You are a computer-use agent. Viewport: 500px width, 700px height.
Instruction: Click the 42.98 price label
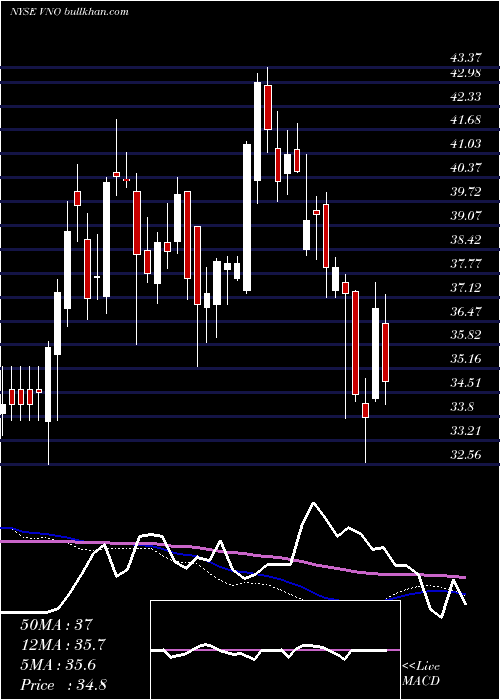(x=466, y=73)
